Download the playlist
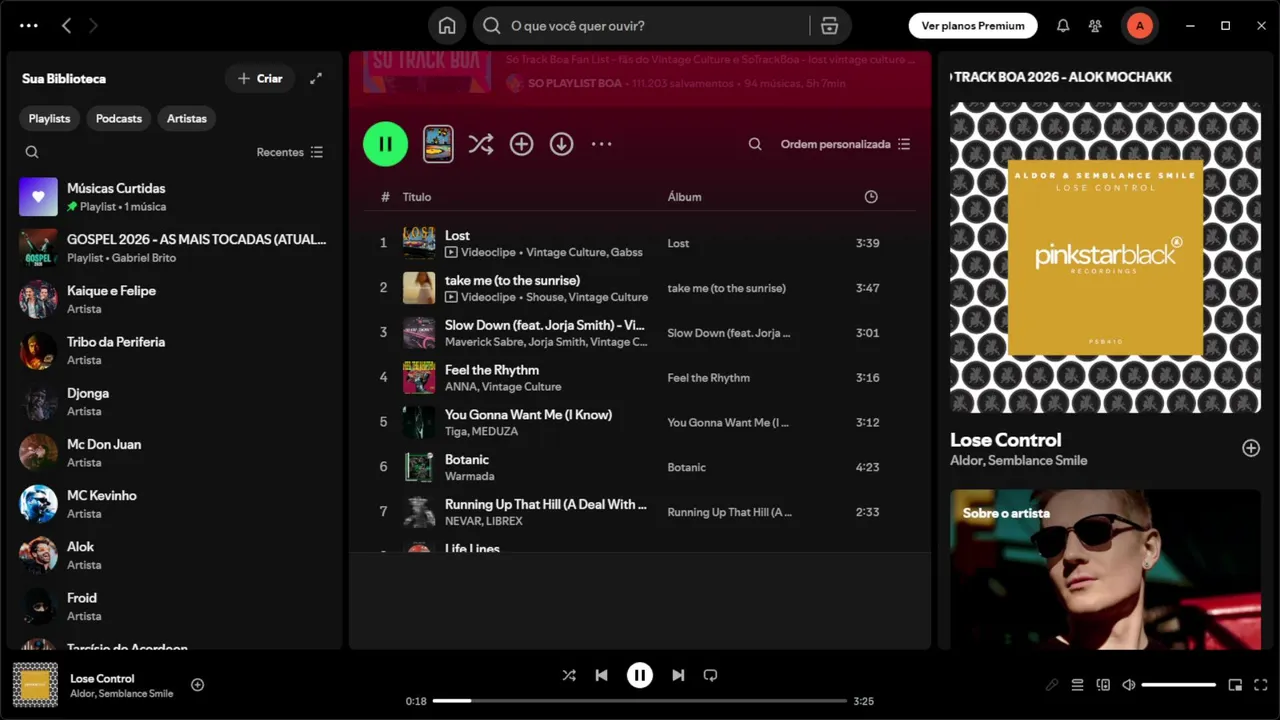 tap(561, 144)
